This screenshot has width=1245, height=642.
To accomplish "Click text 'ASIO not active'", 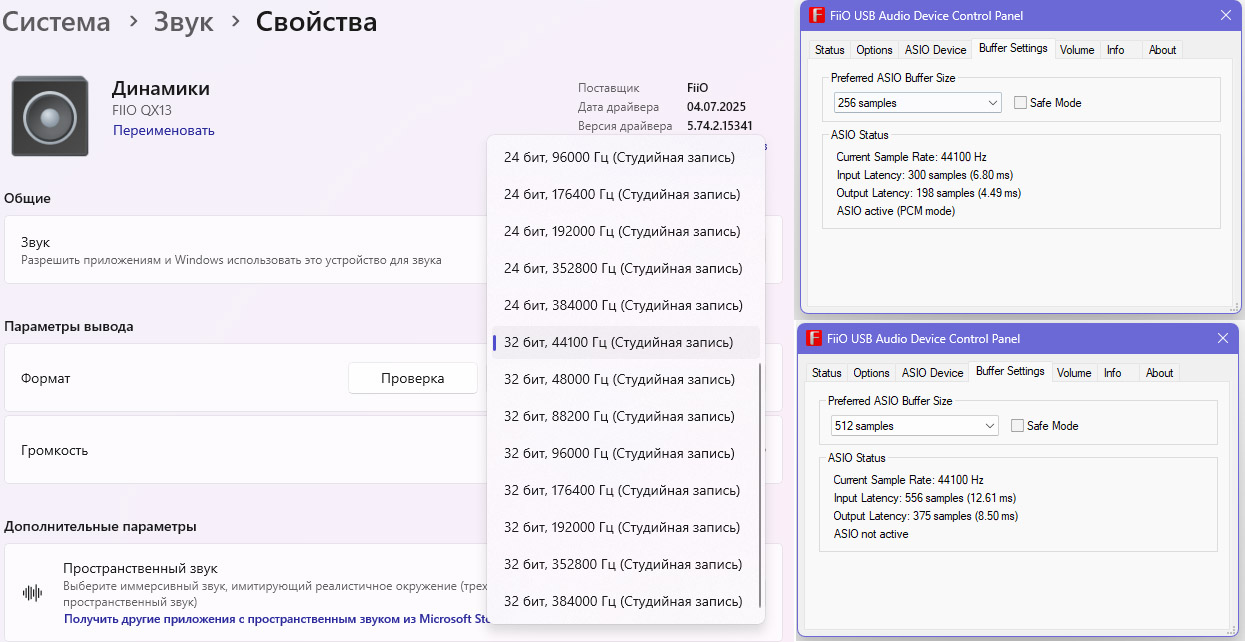I will click(x=871, y=534).
